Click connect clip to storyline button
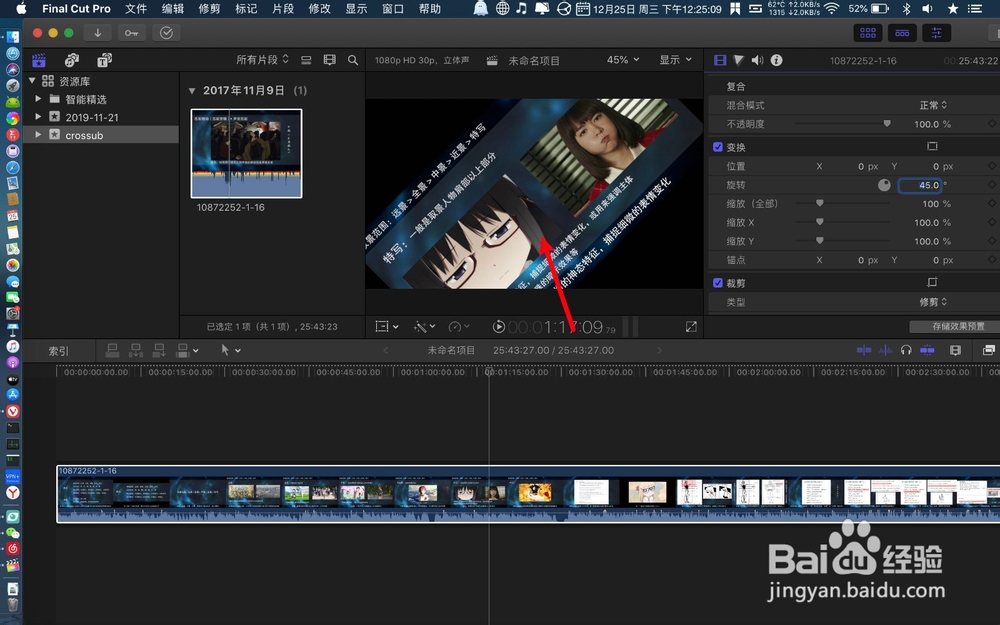 [x=112, y=350]
